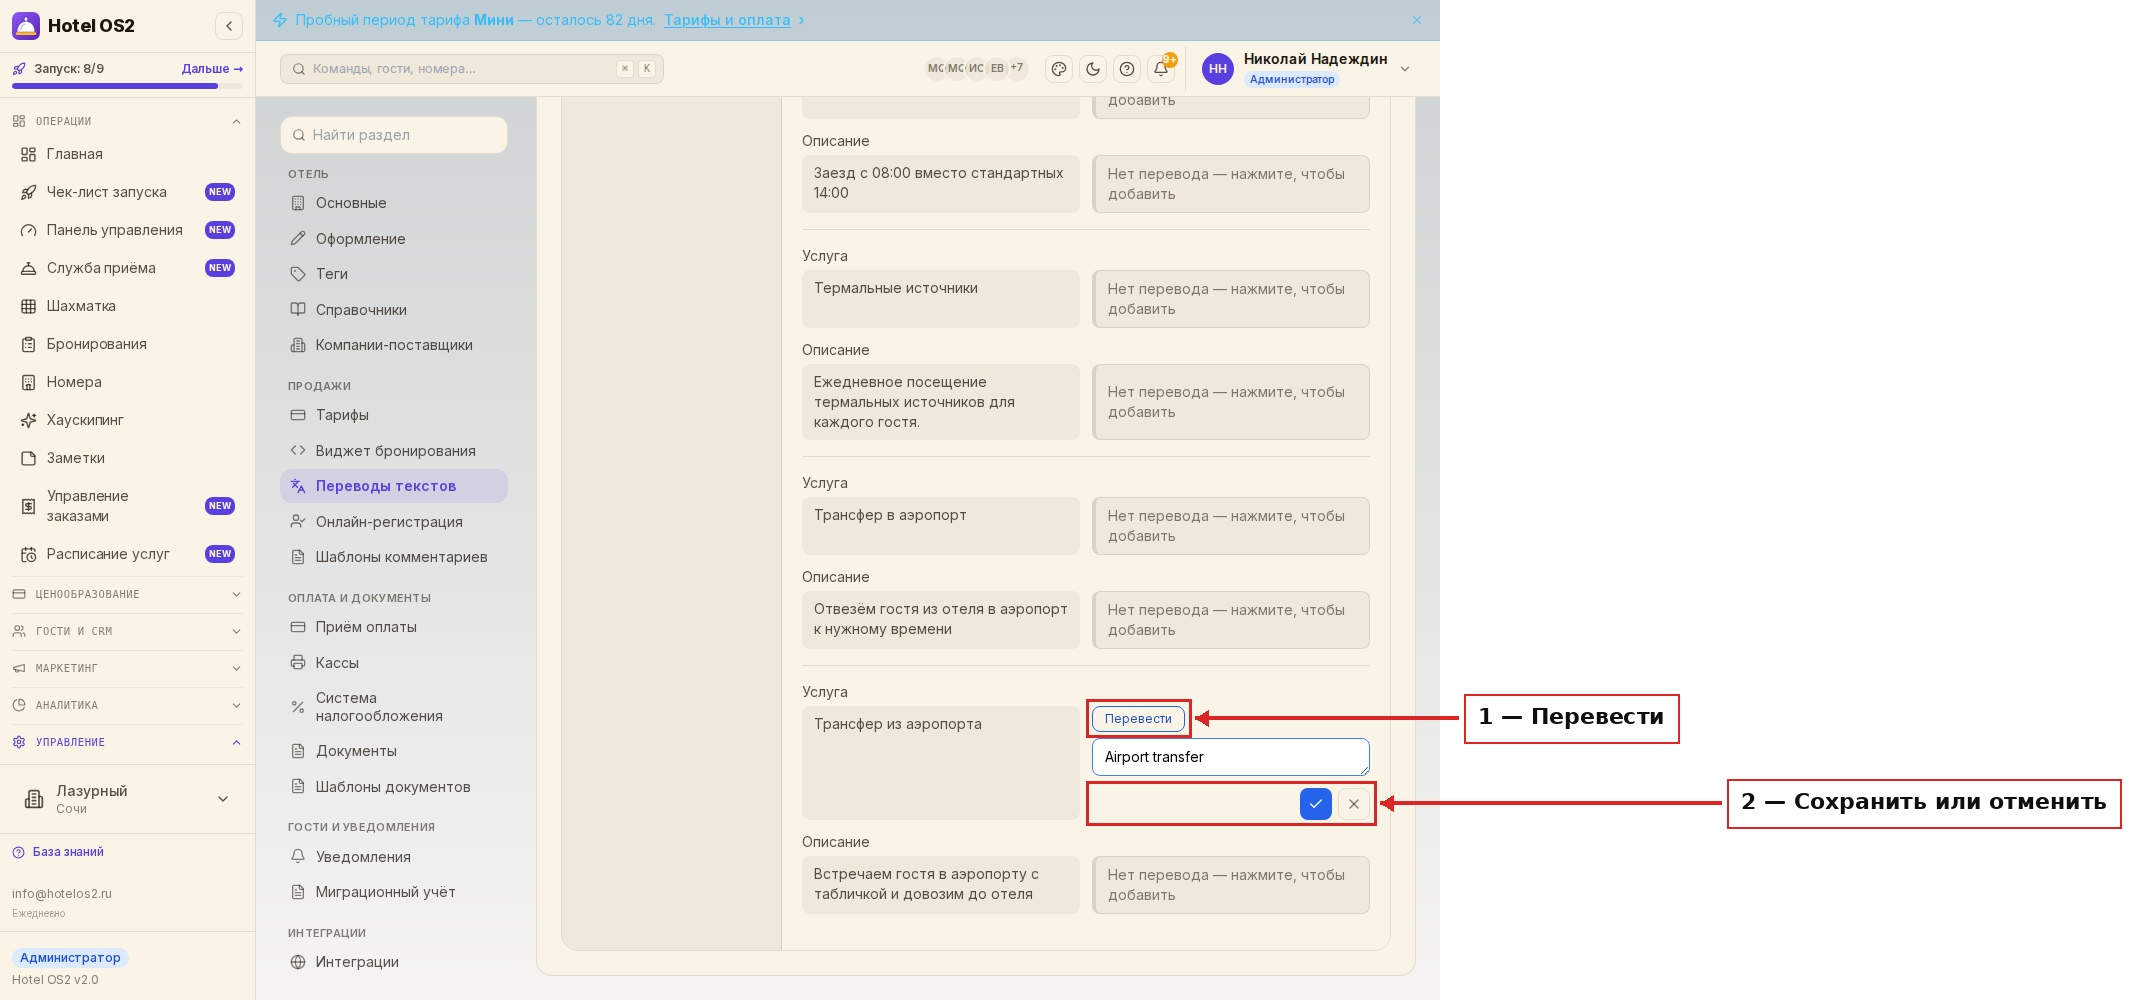Image resolution: width=2145 pixels, height=1000 pixels.
Task: Open the notifications bell
Action: coord(1161,69)
